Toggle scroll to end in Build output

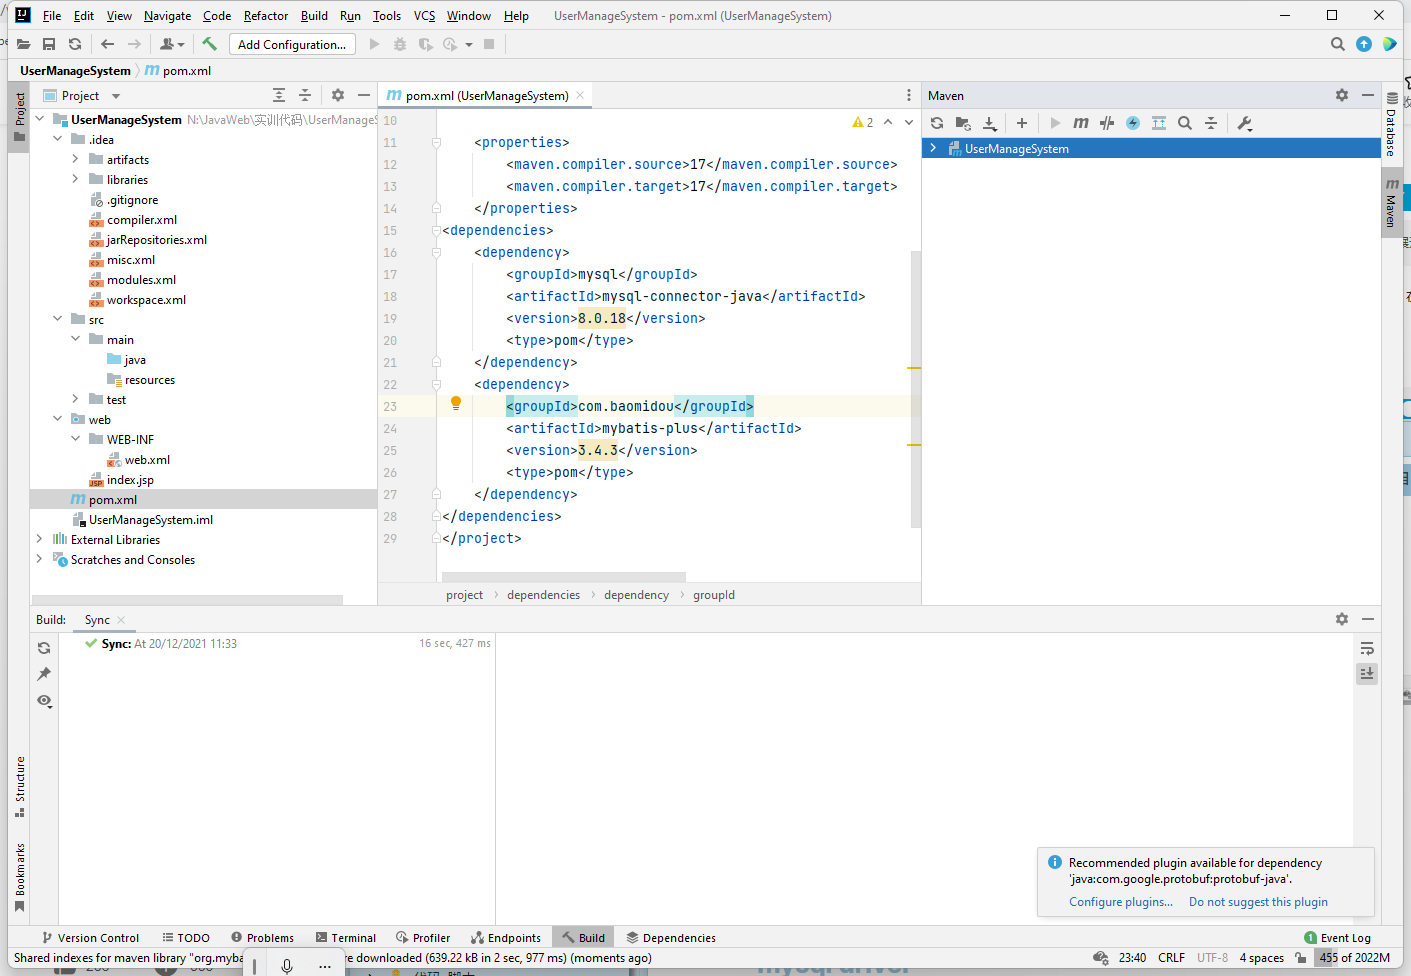(1367, 674)
